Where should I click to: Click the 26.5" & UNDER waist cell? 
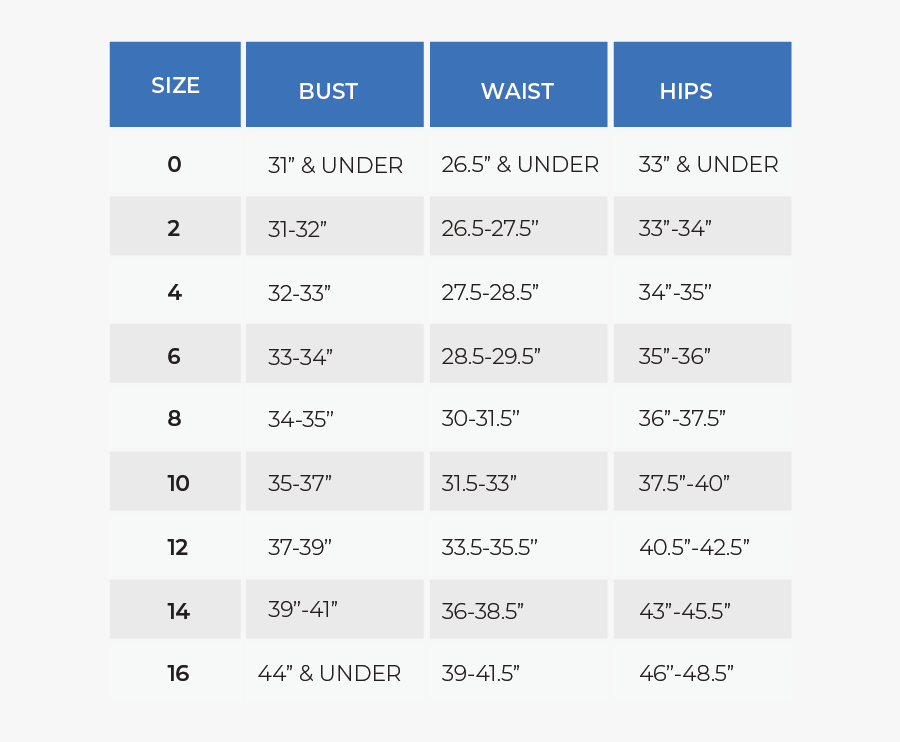[x=520, y=165]
